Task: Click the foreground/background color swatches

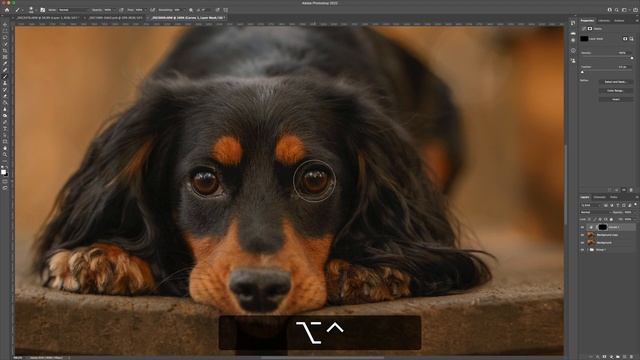Action: (x=4, y=172)
